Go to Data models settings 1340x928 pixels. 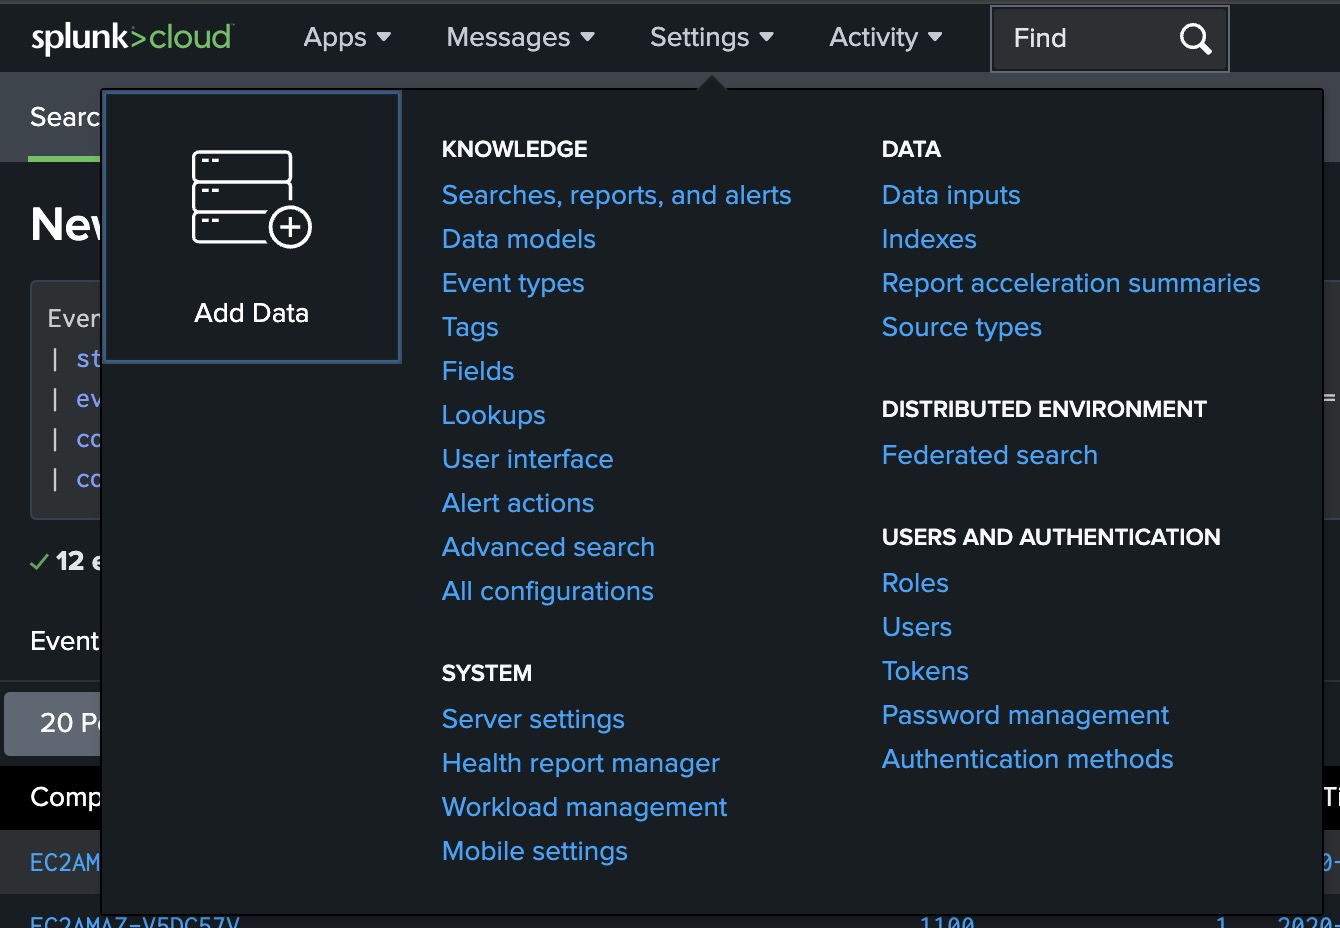pyautogui.click(x=518, y=239)
